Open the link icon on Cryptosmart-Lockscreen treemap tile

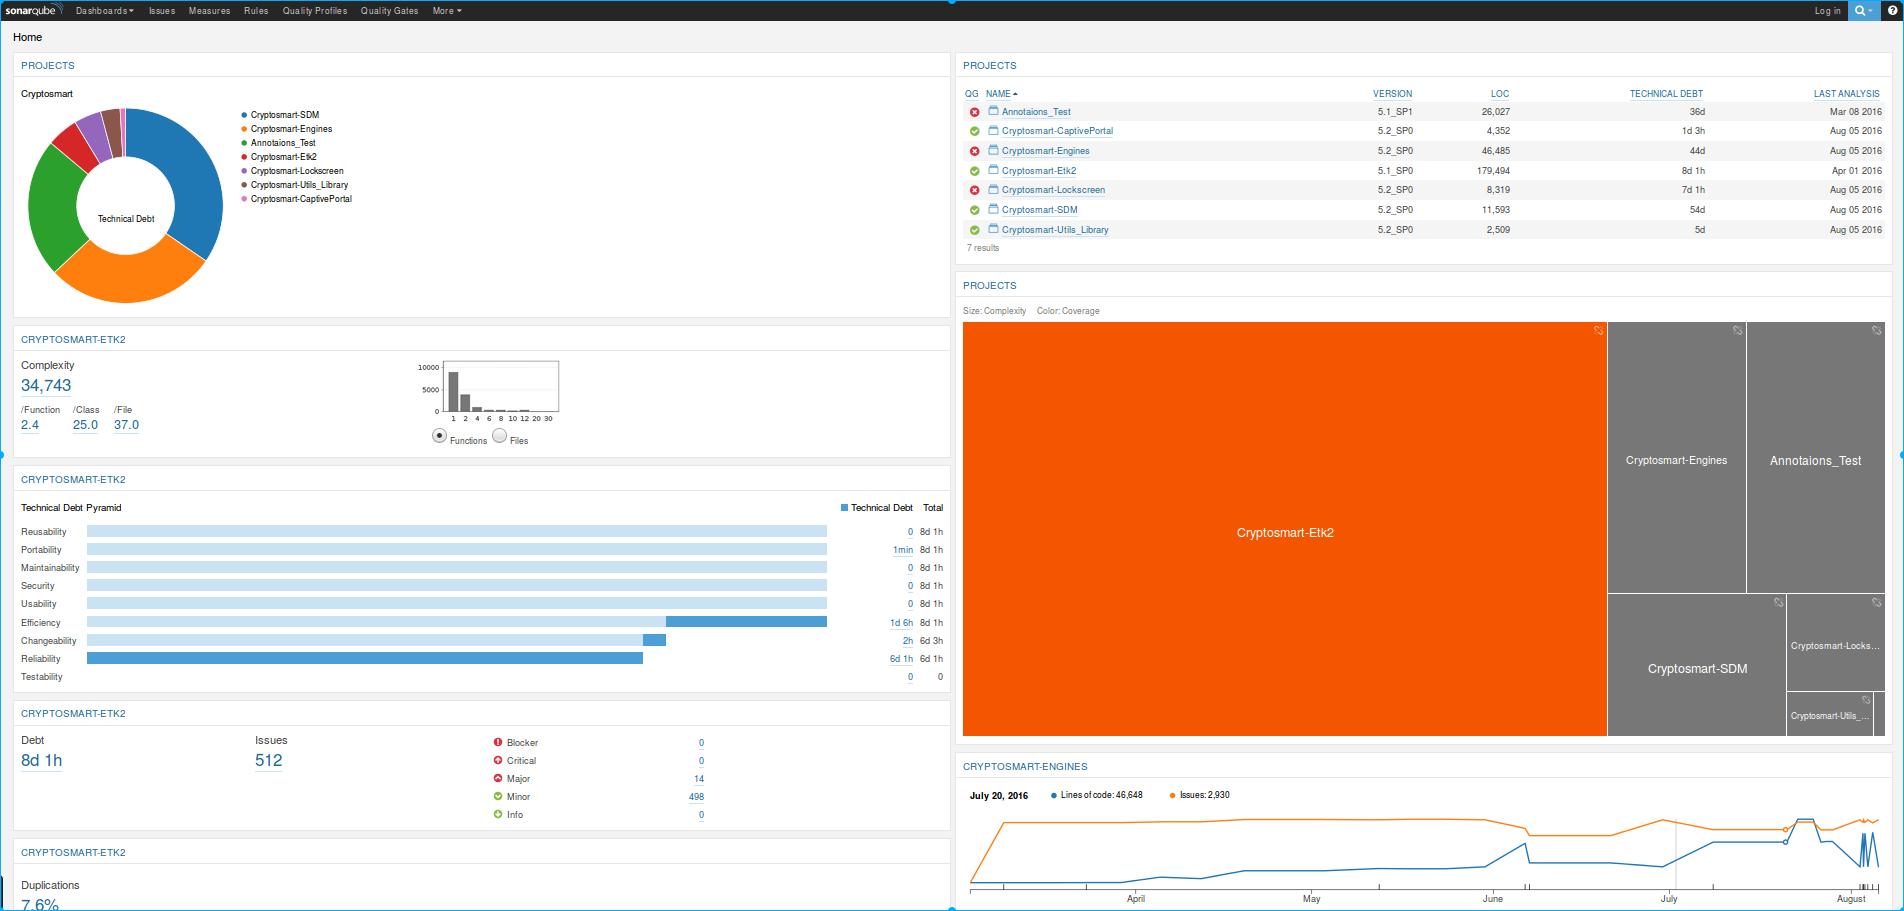click(1877, 602)
